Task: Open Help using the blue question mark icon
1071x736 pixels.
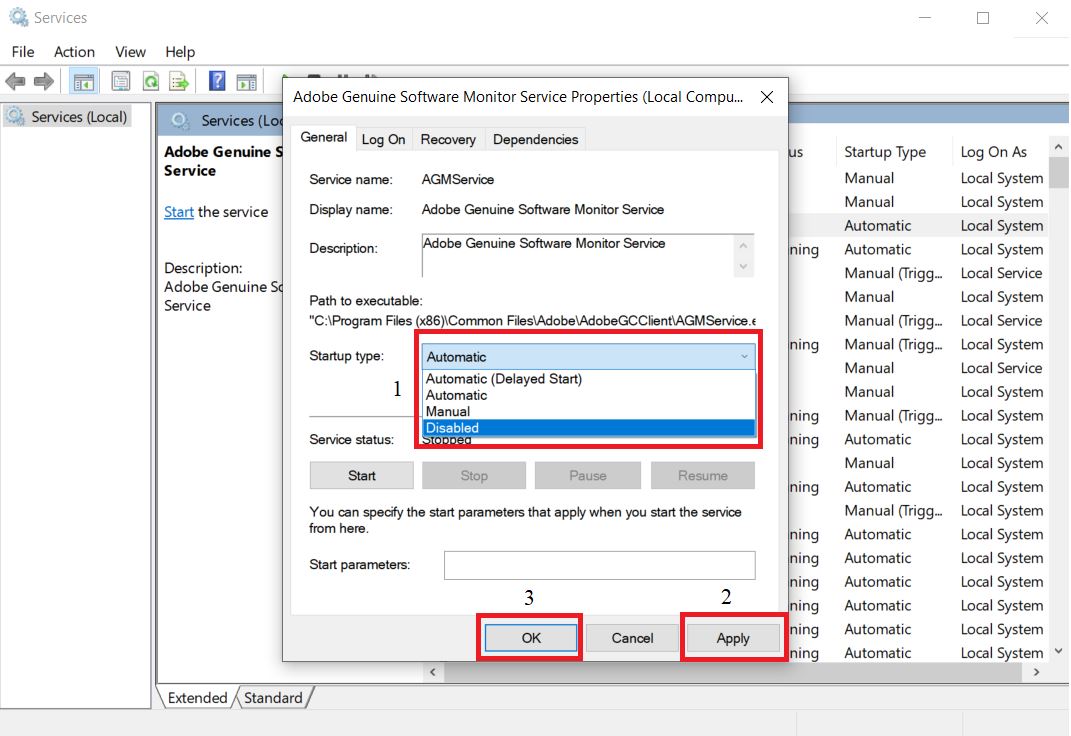Action: pos(216,82)
